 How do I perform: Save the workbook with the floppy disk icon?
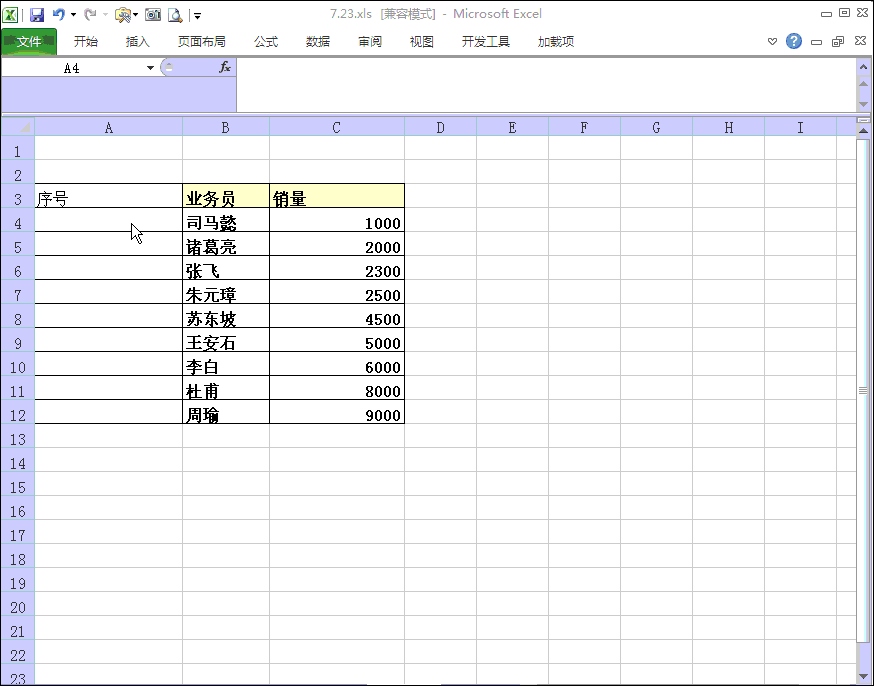37,14
